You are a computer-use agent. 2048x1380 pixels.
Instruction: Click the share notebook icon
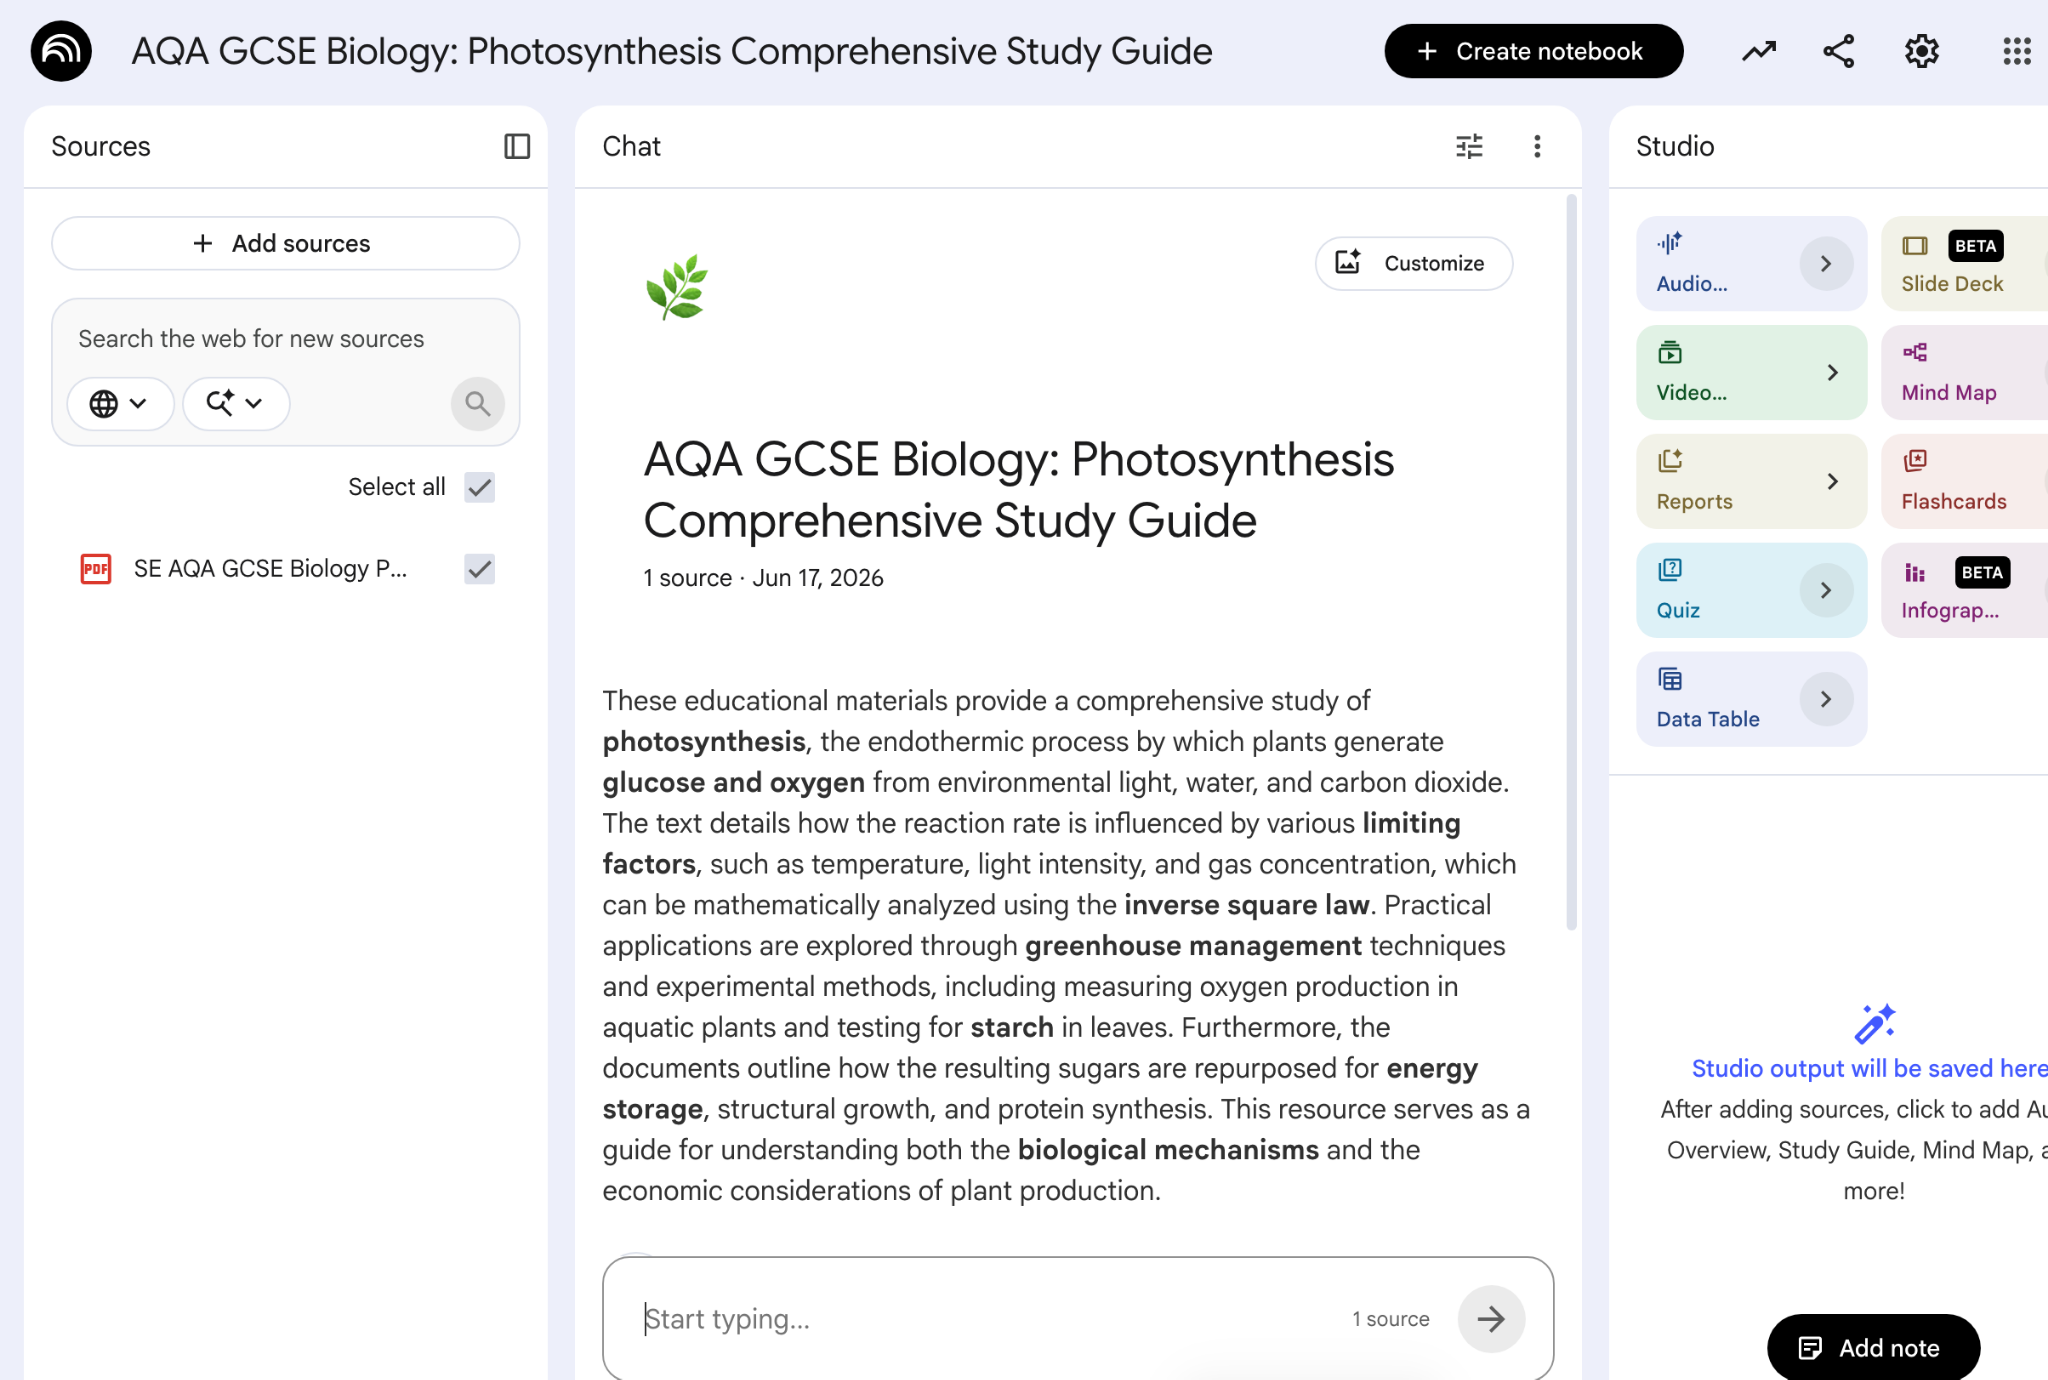click(x=1838, y=51)
